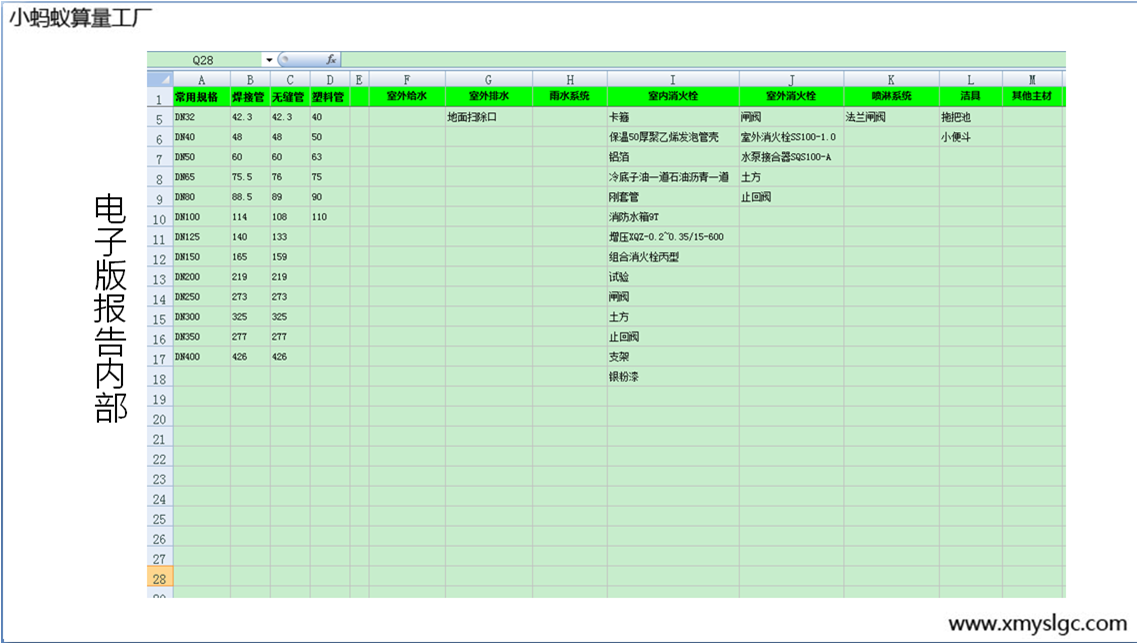
Task: Select row 28 header
Action: click(160, 578)
